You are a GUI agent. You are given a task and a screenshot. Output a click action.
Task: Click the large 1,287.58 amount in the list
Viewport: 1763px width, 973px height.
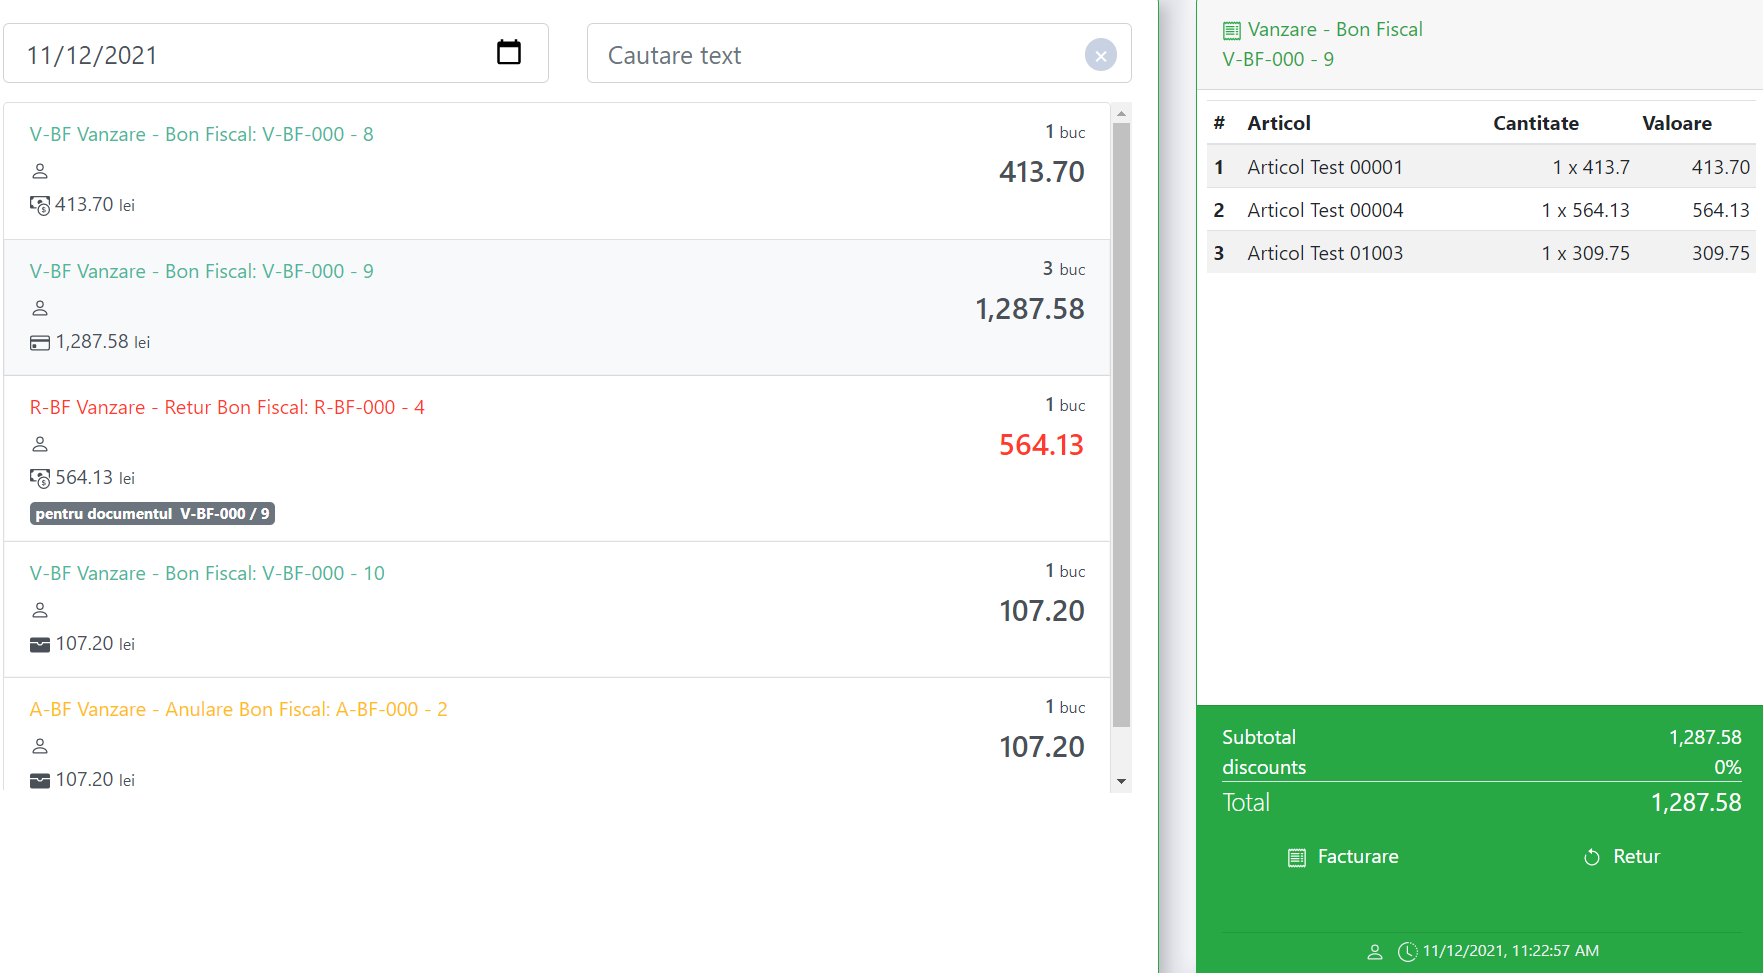click(1029, 309)
